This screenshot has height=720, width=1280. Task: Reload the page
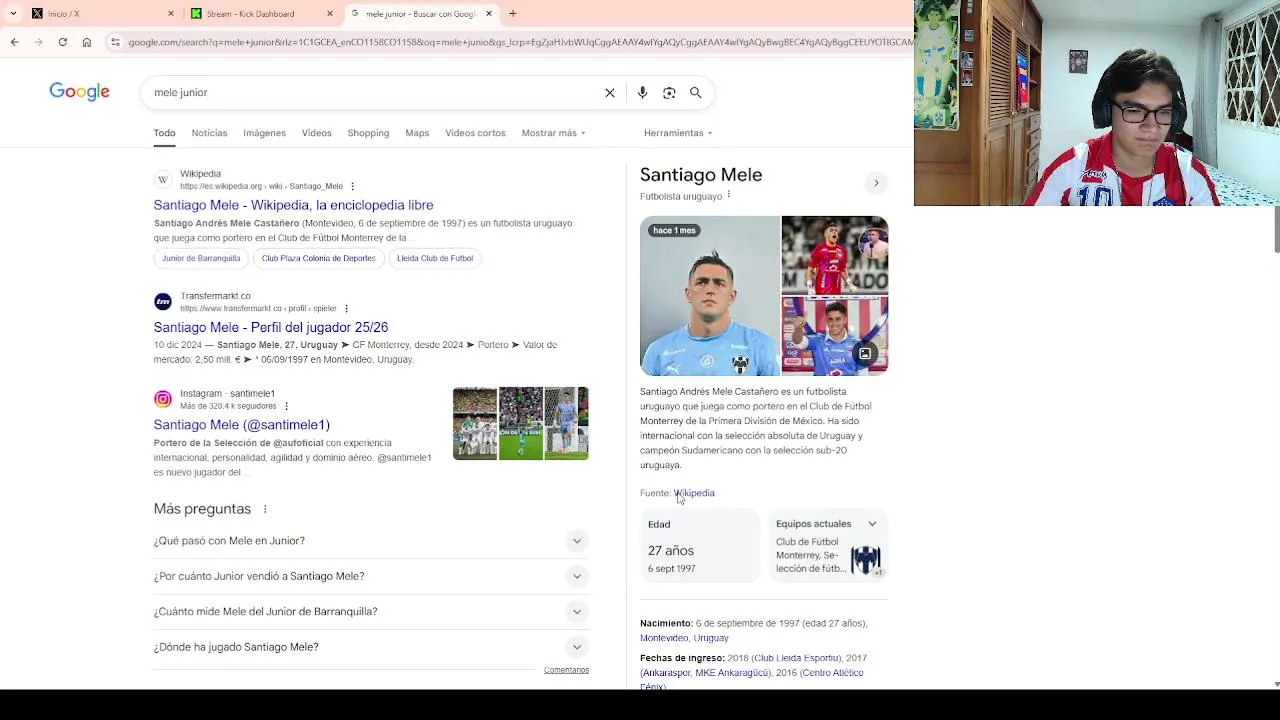pyautogui.click(x=62, y=42)
